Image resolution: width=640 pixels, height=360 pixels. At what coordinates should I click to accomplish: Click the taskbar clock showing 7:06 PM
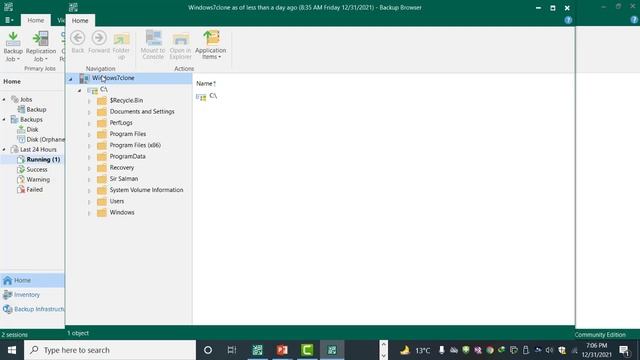597,350
